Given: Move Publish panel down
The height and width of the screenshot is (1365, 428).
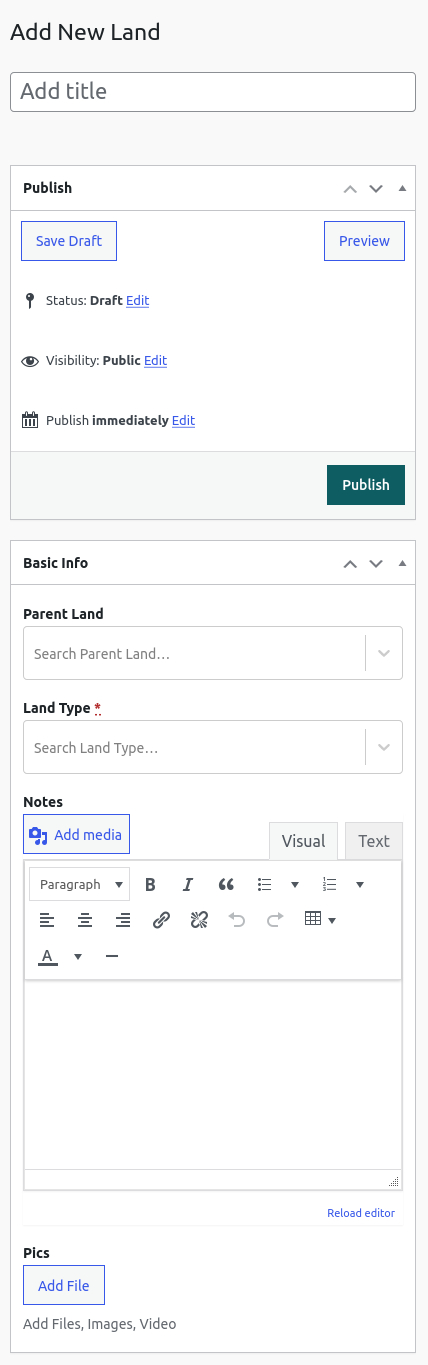Looking at the screenshot, I should tap(376, 188).
